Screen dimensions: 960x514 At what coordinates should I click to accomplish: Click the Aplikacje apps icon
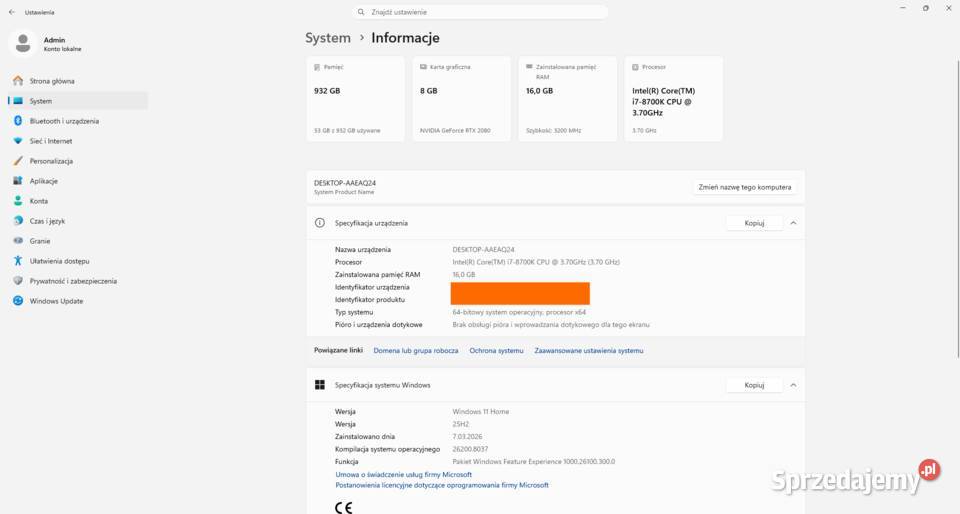18,181
